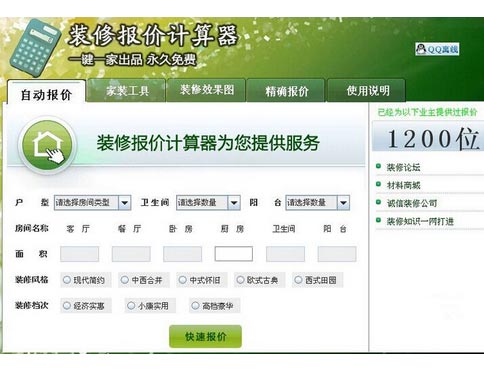Image resolution: width=484 pixels, height=371 pixels.
Task: Click the 1200位 counter text
Action: 433,139
